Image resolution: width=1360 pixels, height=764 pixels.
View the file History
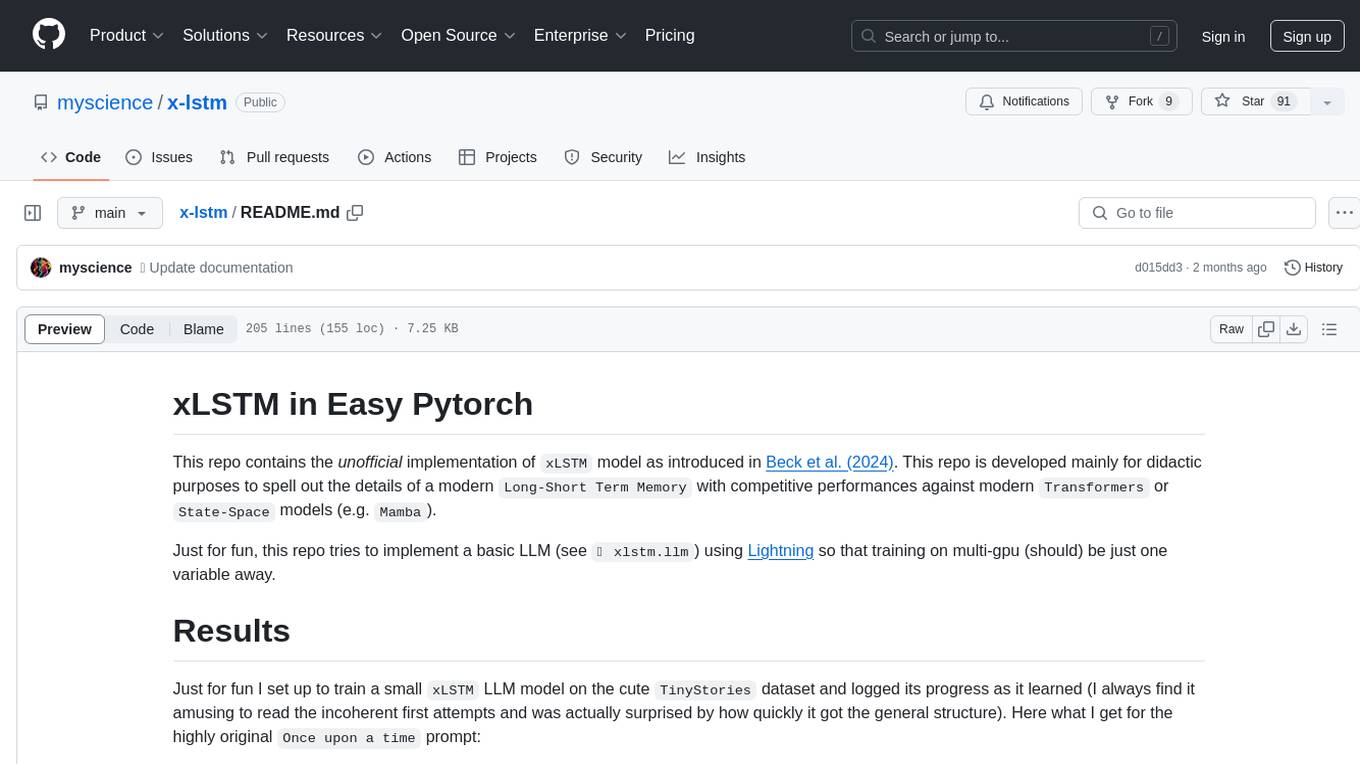[1313, 268]
